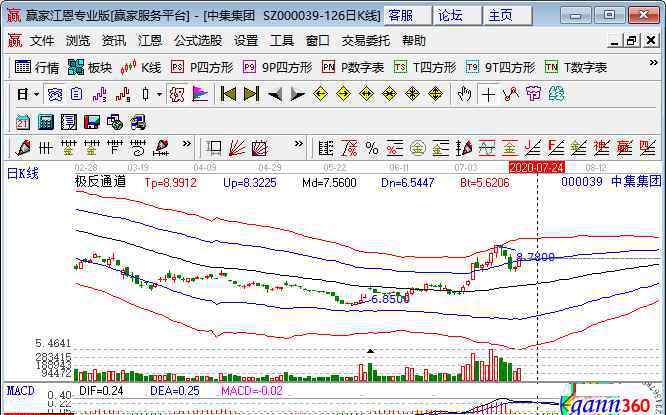Select the percent % line tool
The width and height of the screenshot is (666, 415).
tap(372, 148)
